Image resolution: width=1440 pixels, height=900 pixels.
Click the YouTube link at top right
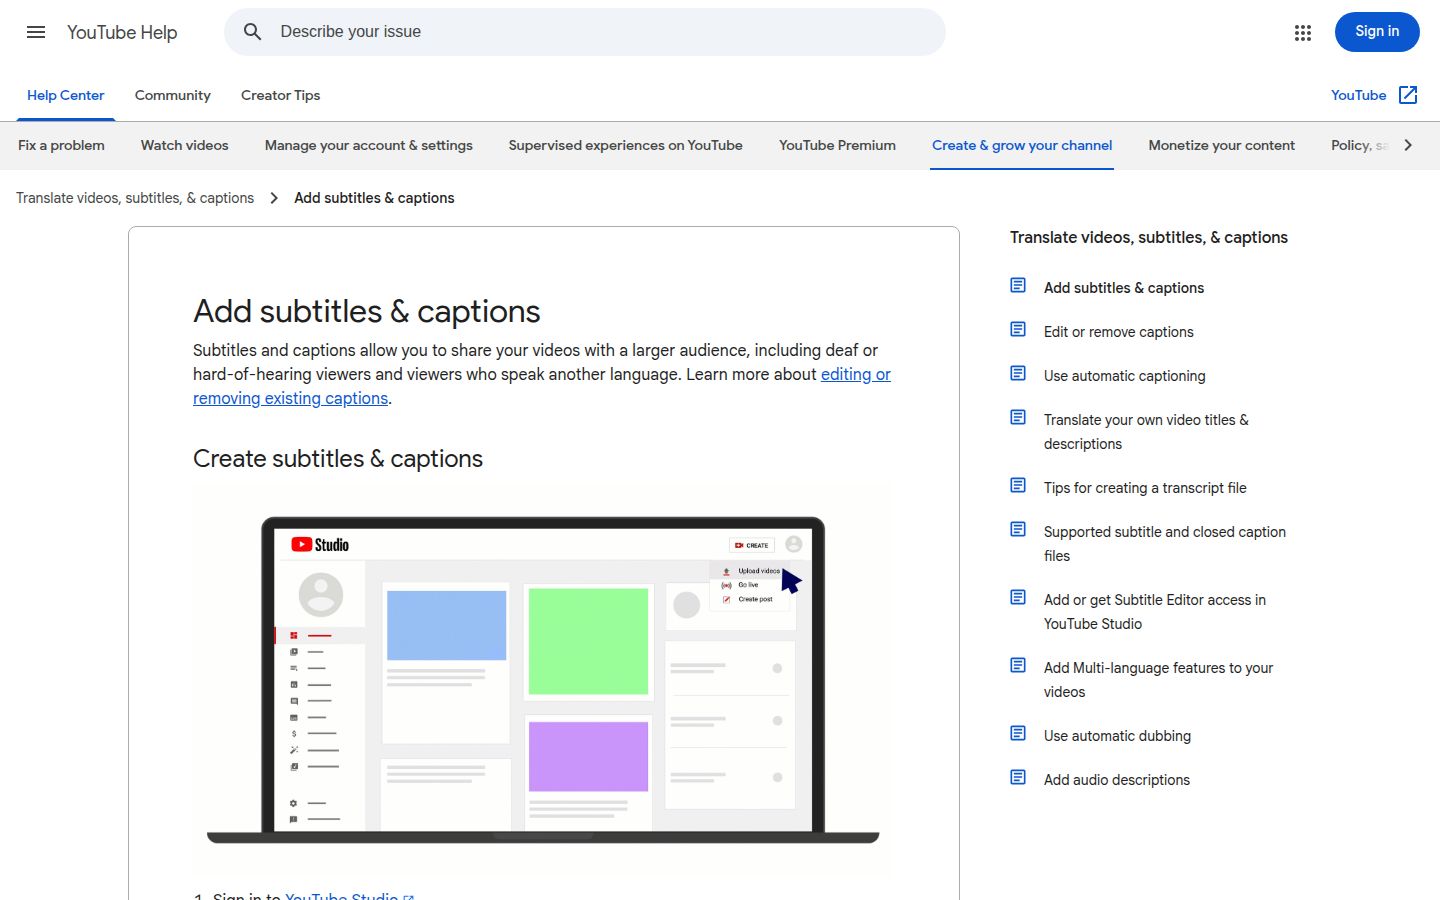click(1358, 95)
